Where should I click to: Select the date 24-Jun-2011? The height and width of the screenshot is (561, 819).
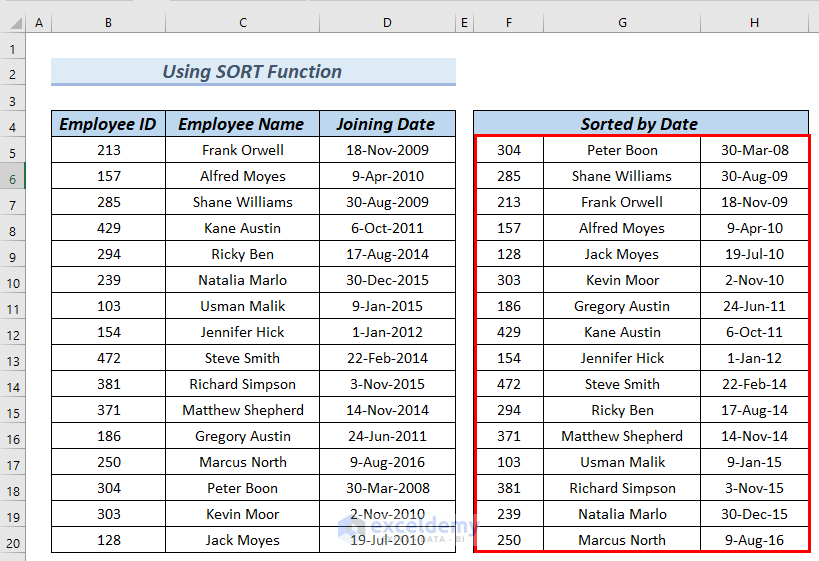click(387, 436)
